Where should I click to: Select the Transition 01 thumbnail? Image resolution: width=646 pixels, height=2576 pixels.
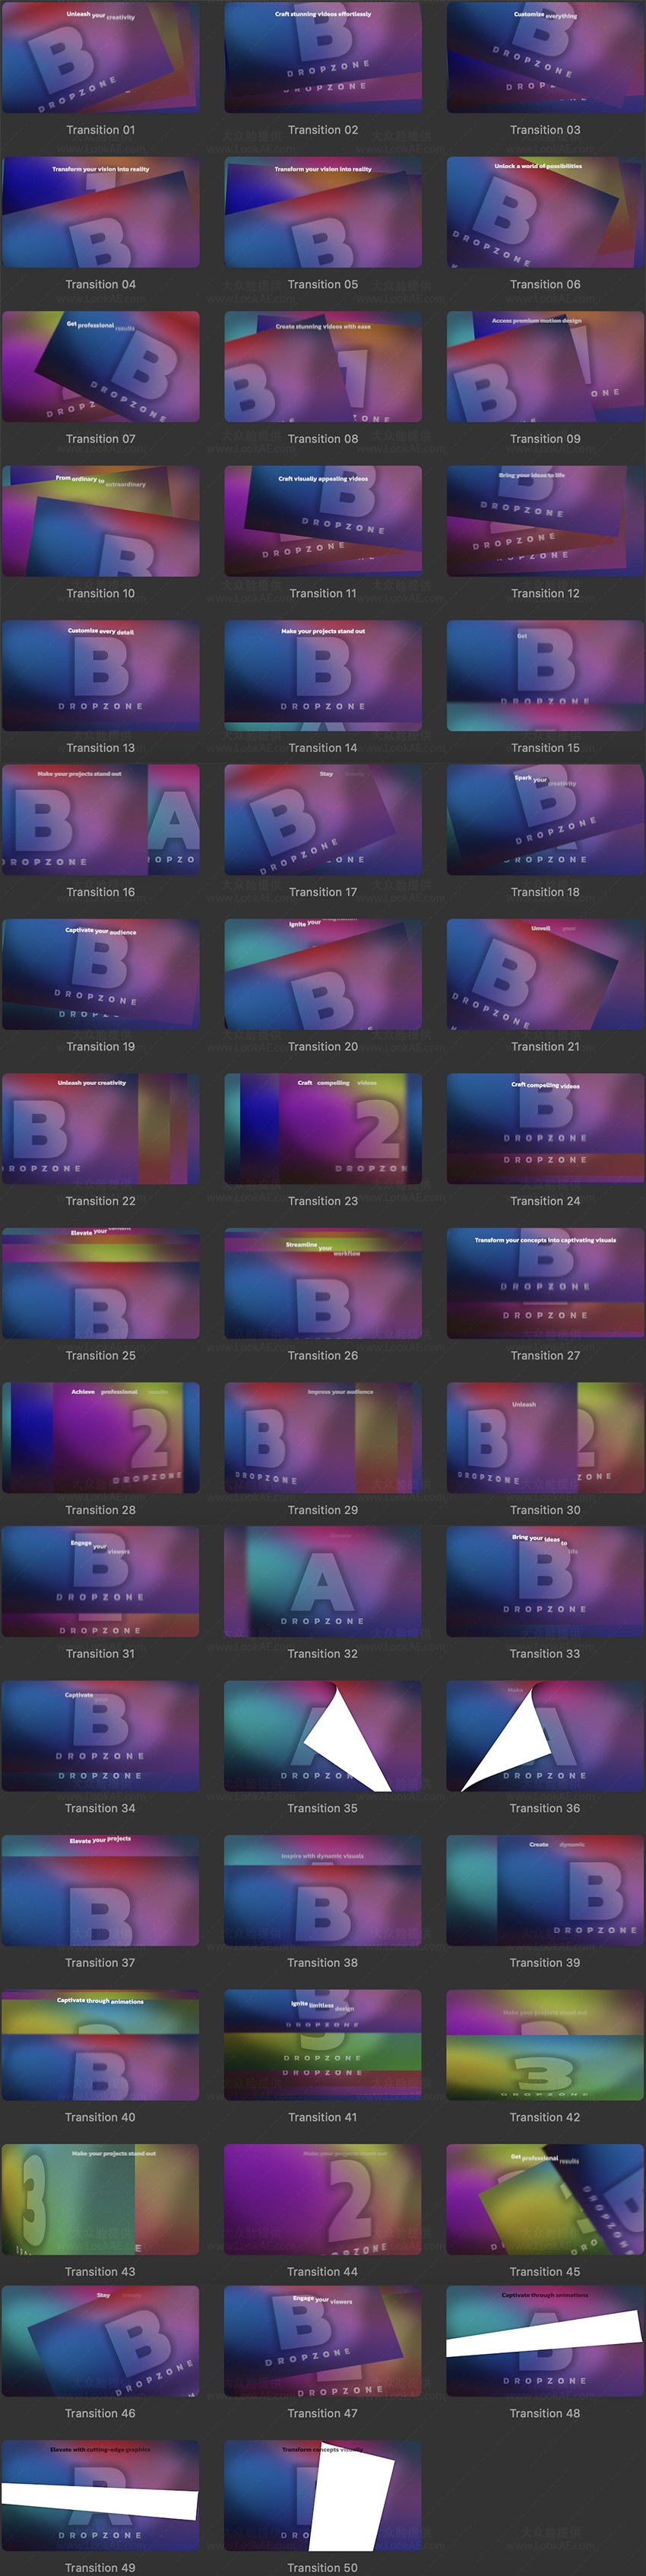click(100, 57)
